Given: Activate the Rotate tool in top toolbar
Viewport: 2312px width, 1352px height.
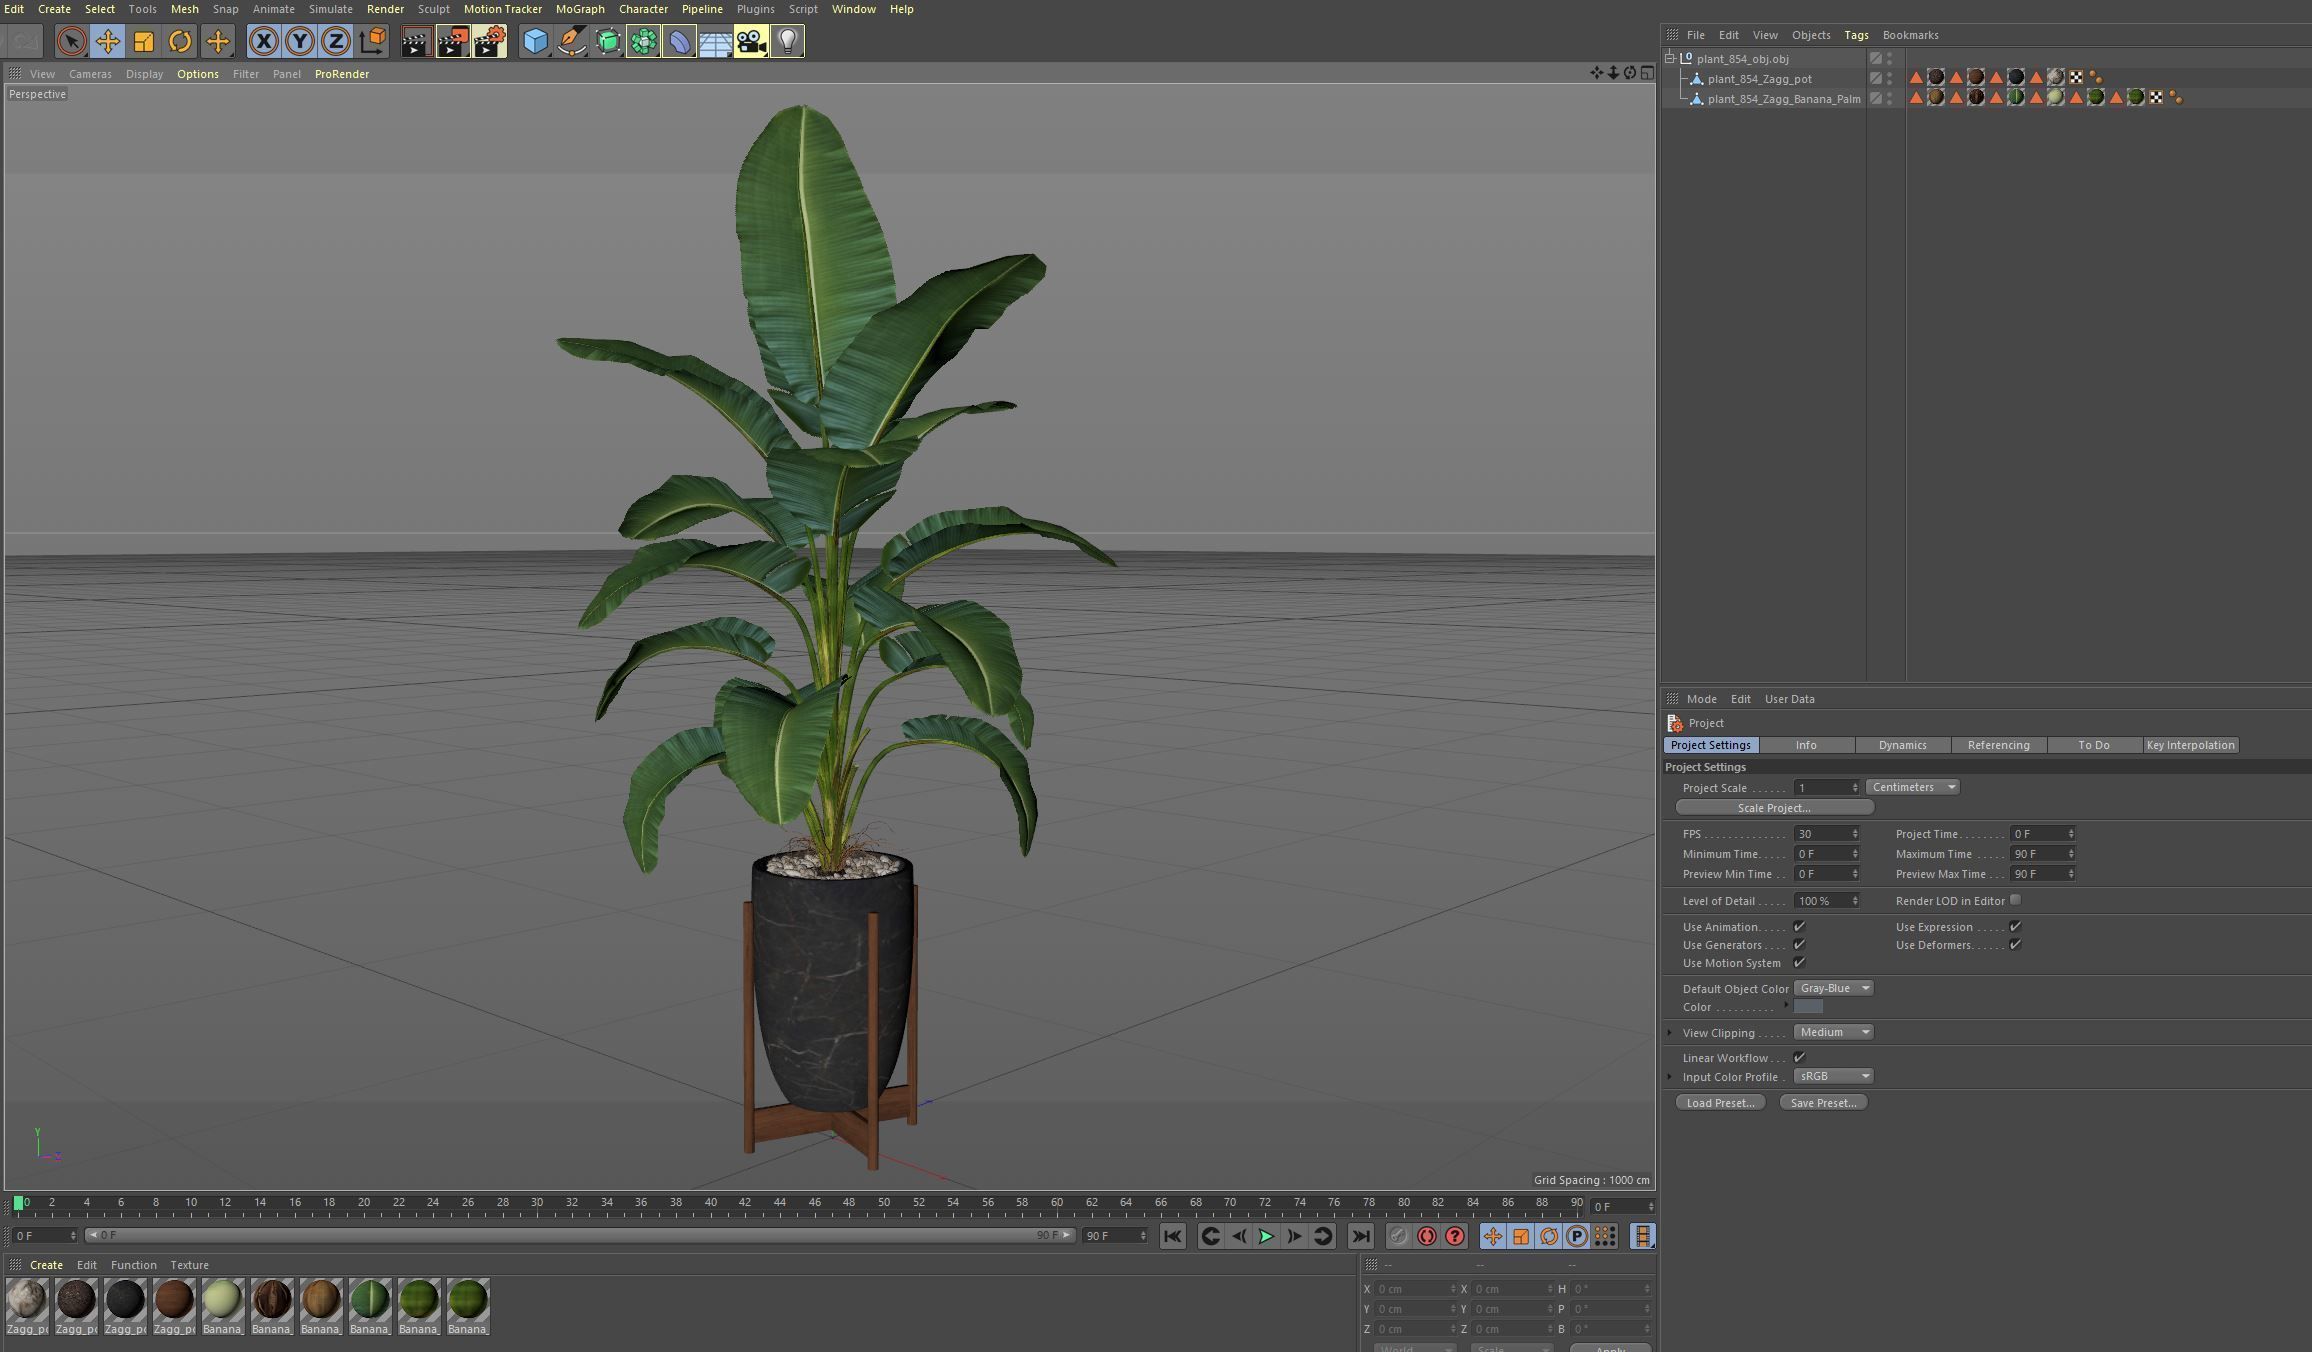Looking at the screenshot, I should point(180,41).
